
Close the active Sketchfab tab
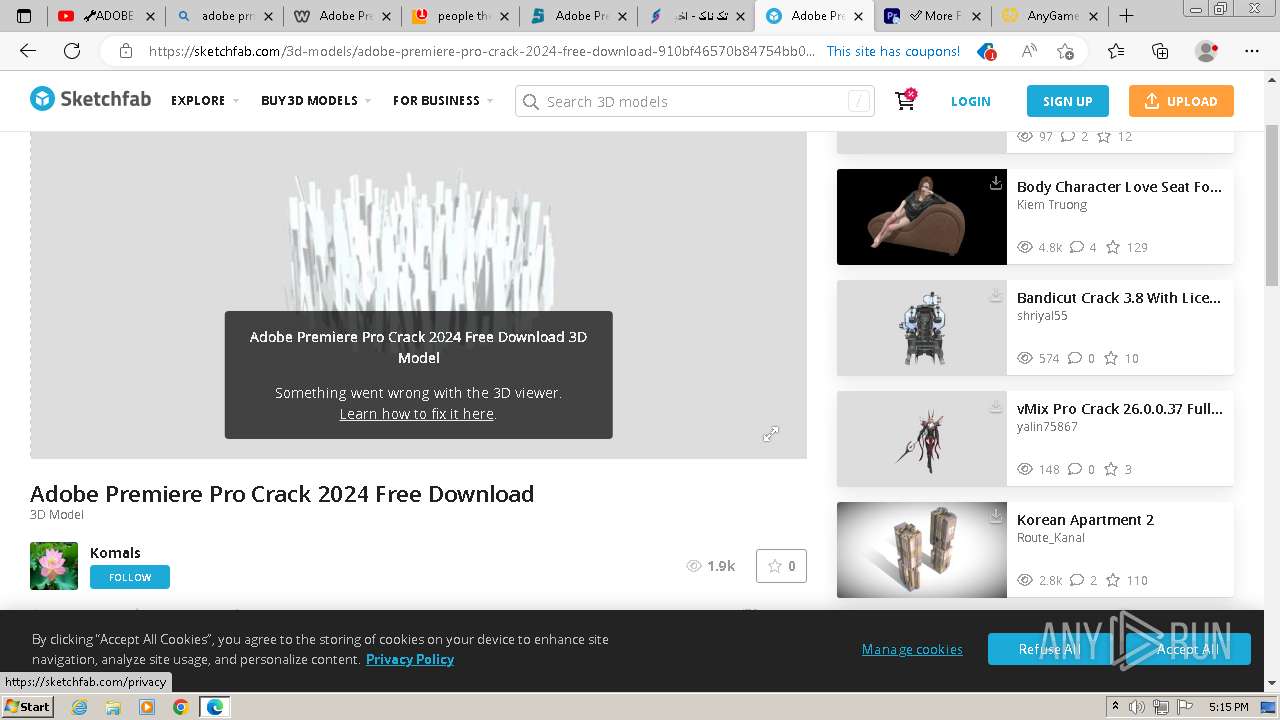[858, 16]
